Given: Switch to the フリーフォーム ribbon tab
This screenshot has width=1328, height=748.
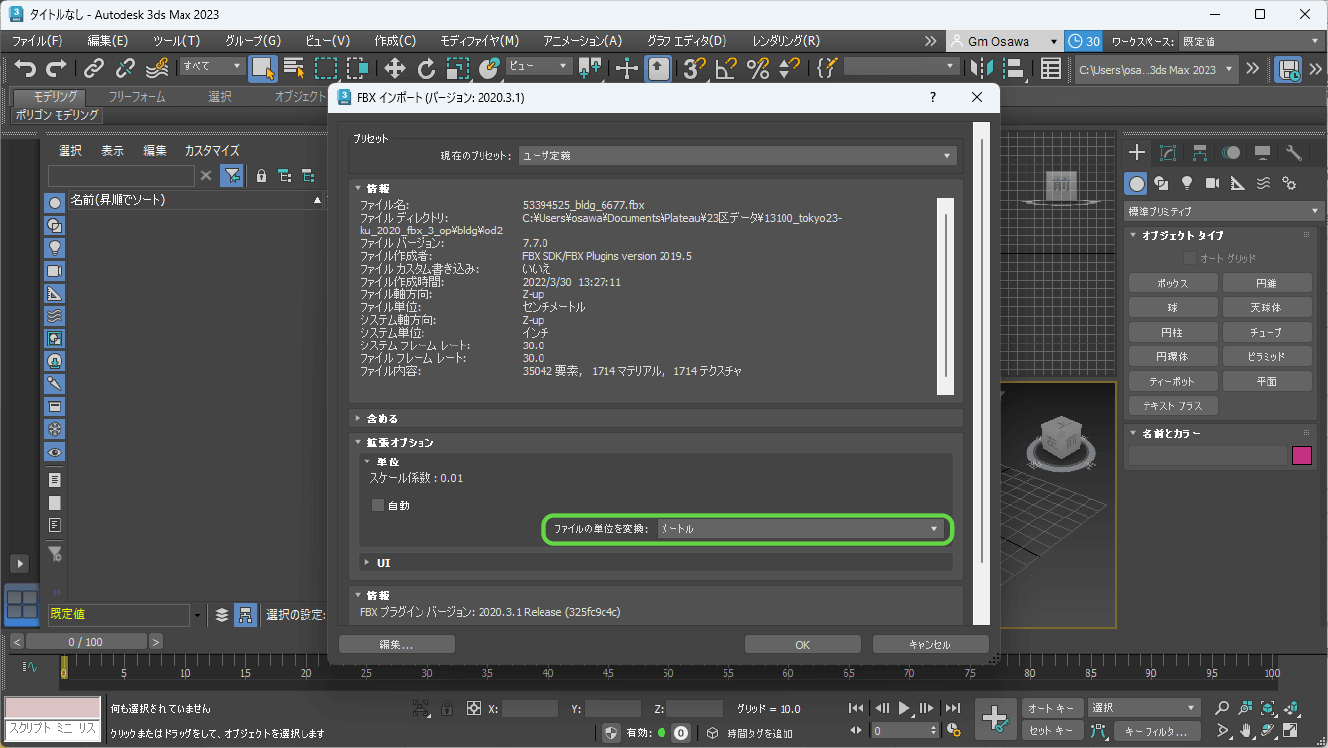Looking at the screenshot, I should pyautogui.click(x=137, y=97).
